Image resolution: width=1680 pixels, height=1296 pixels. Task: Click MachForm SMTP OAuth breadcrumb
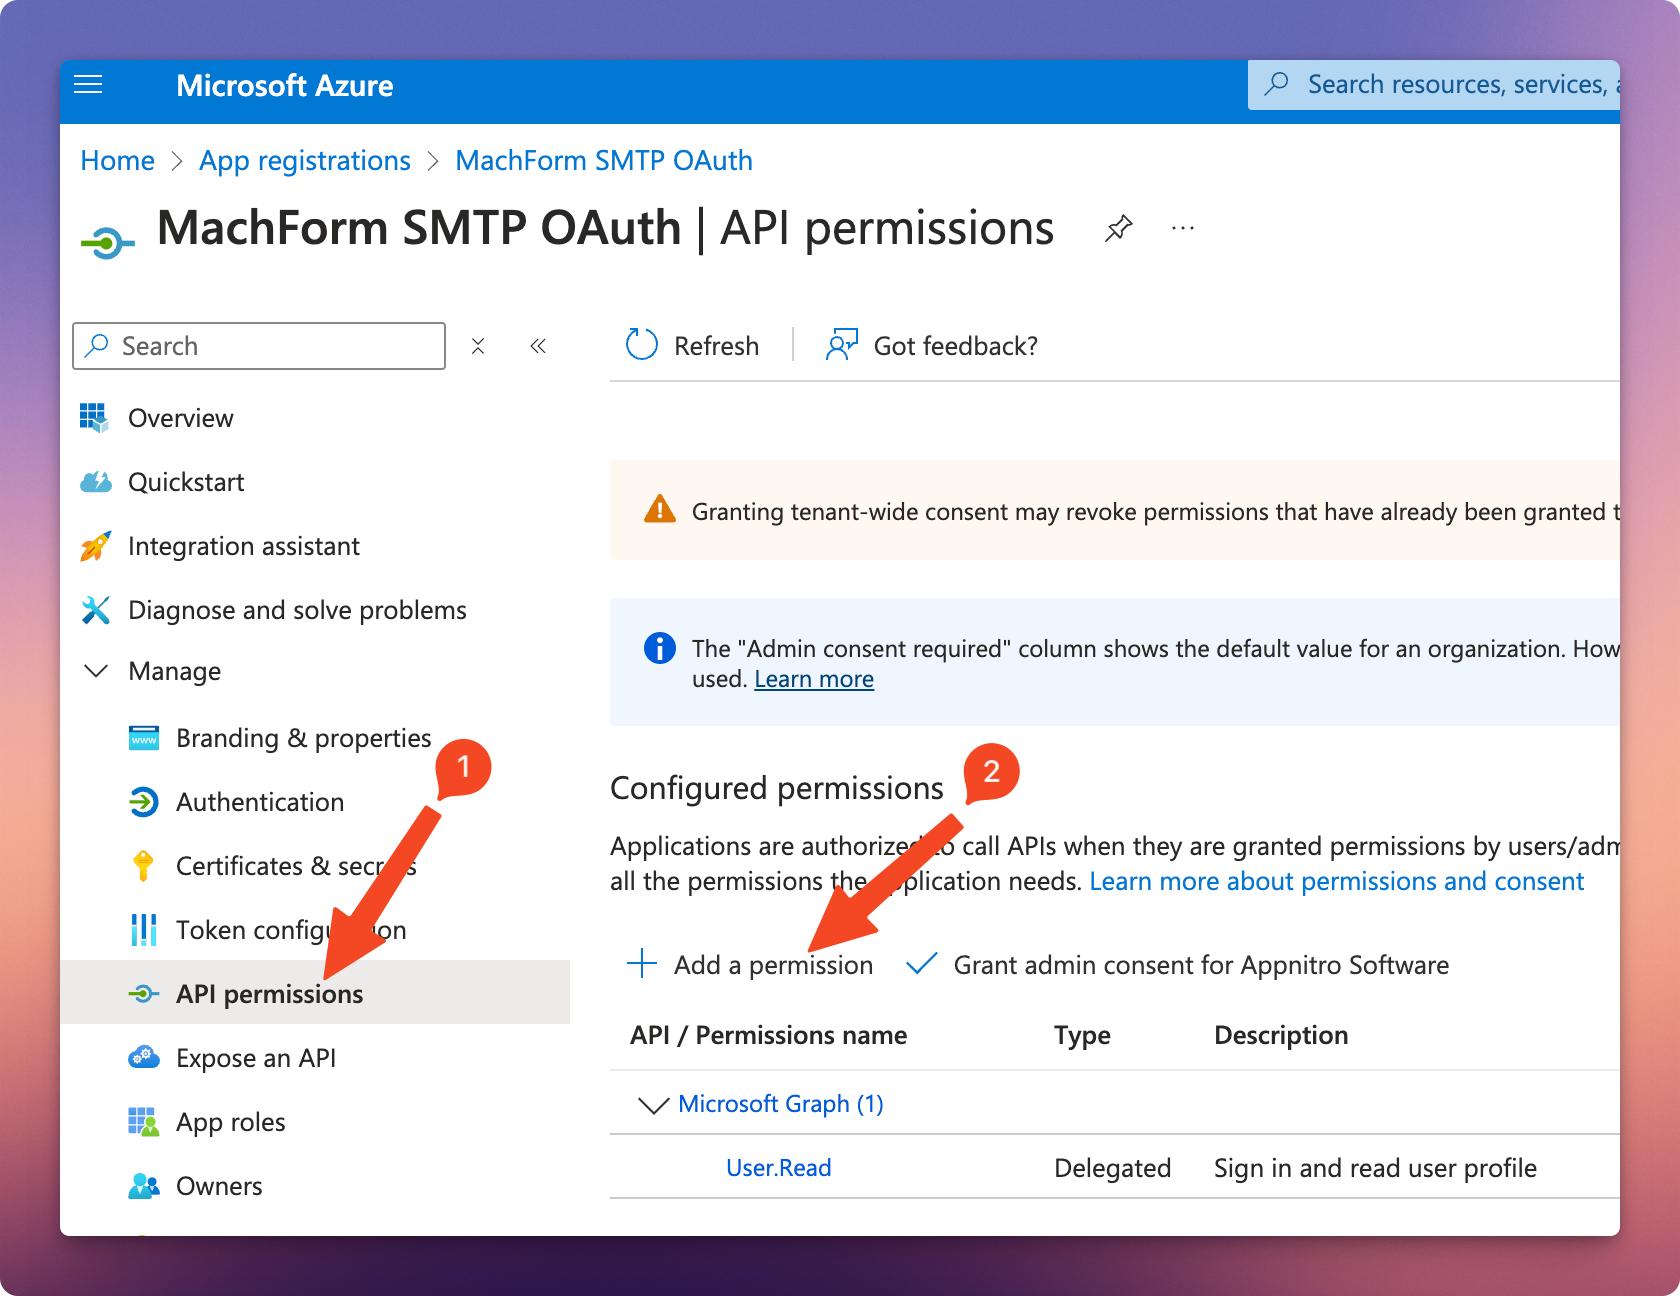604,160
